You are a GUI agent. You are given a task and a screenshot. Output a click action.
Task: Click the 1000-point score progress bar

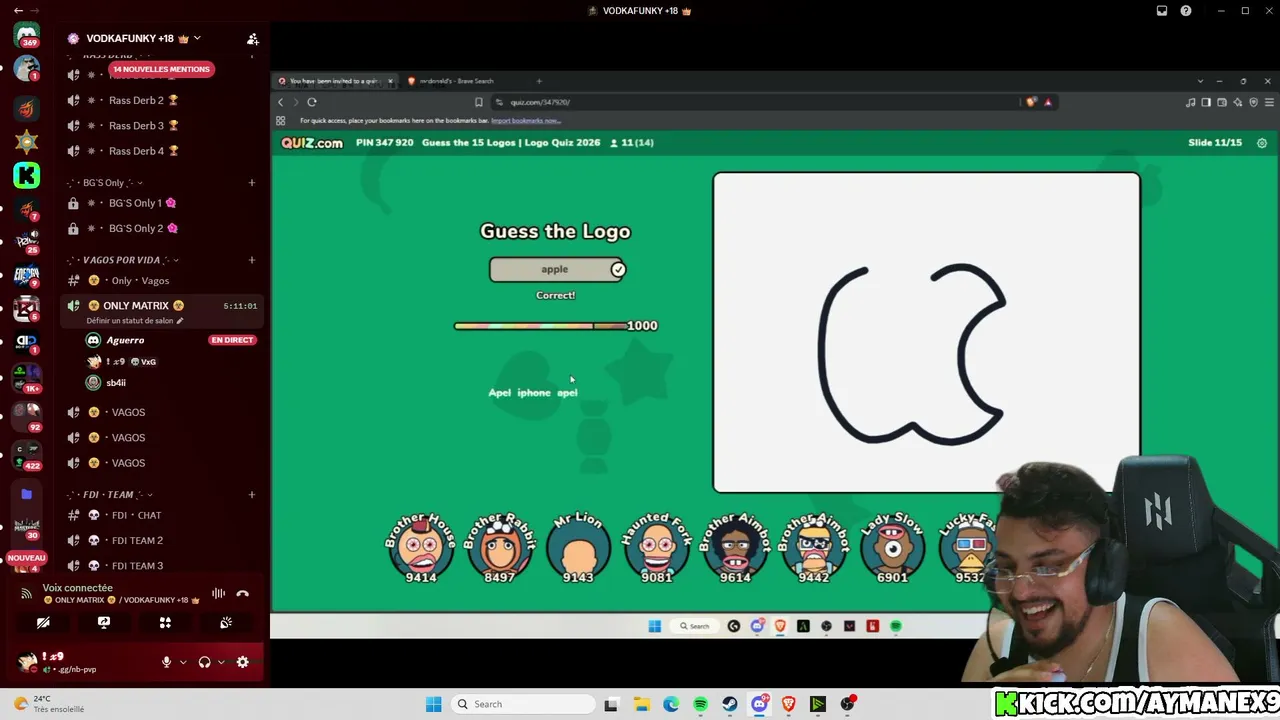[541, 326]
